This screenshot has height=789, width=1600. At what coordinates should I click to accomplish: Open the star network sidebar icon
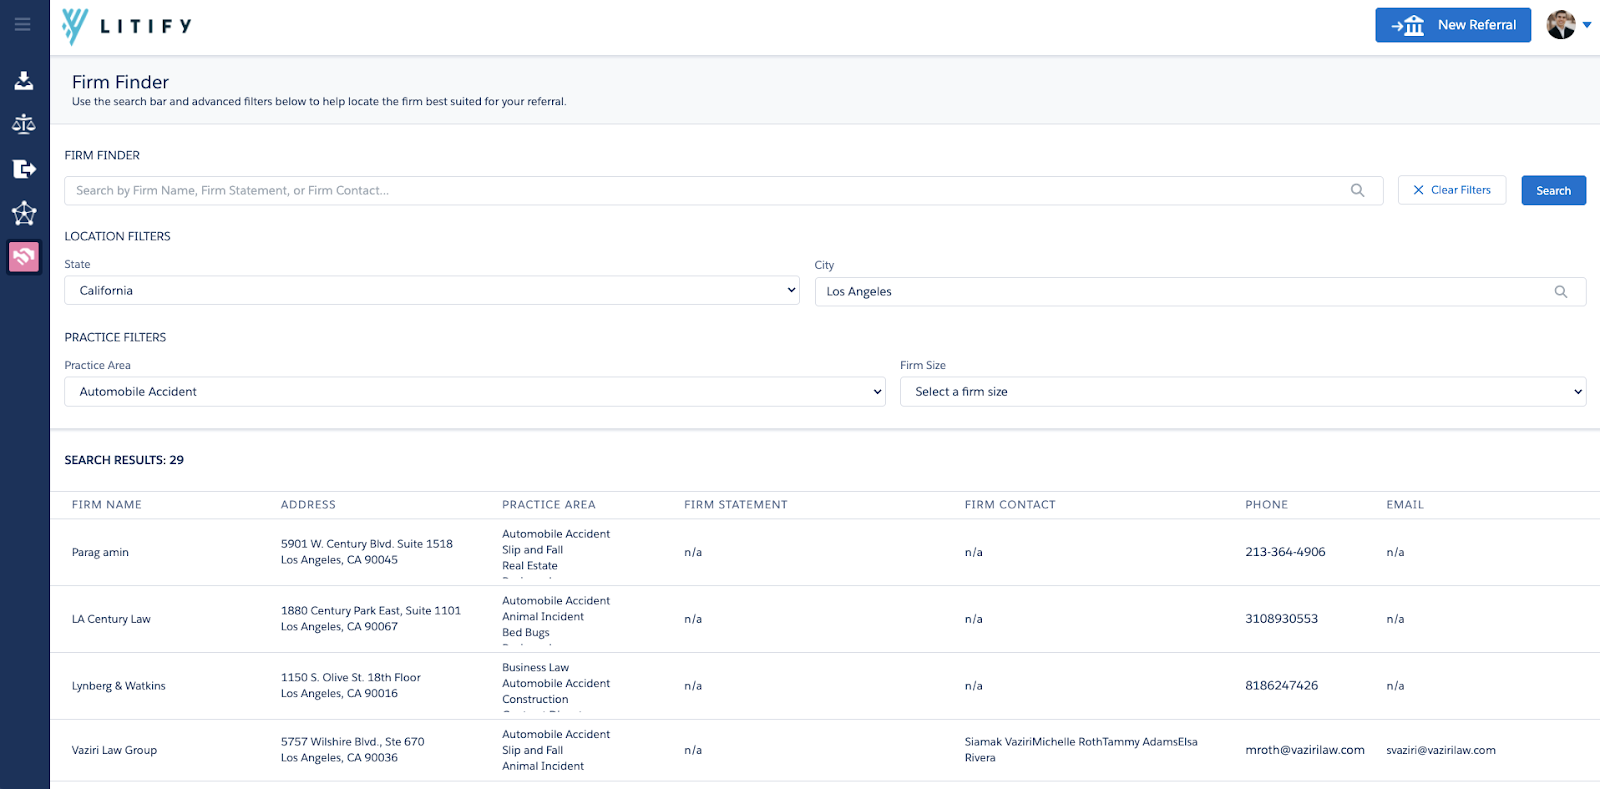24,213
